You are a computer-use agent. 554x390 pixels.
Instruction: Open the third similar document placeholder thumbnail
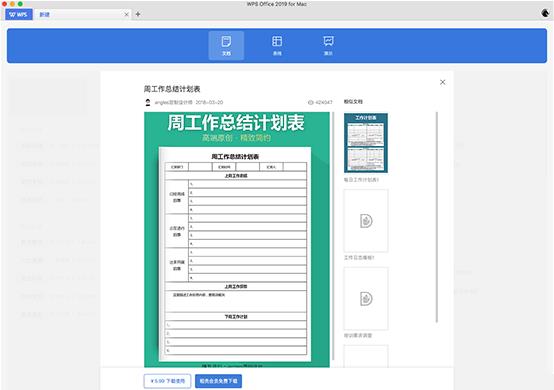[366, 299]
